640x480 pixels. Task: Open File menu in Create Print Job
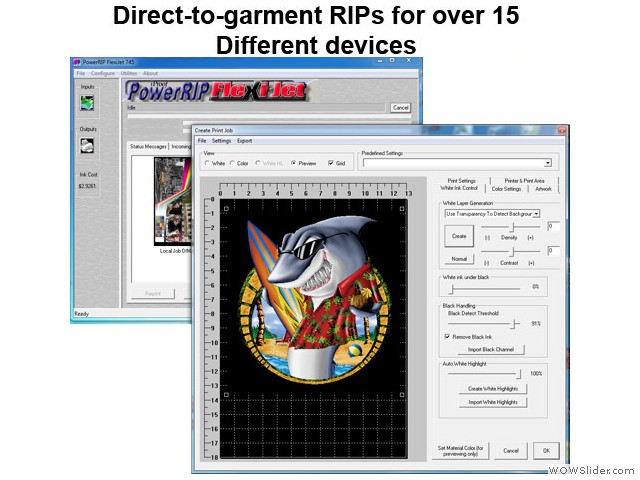coord(202,141)
